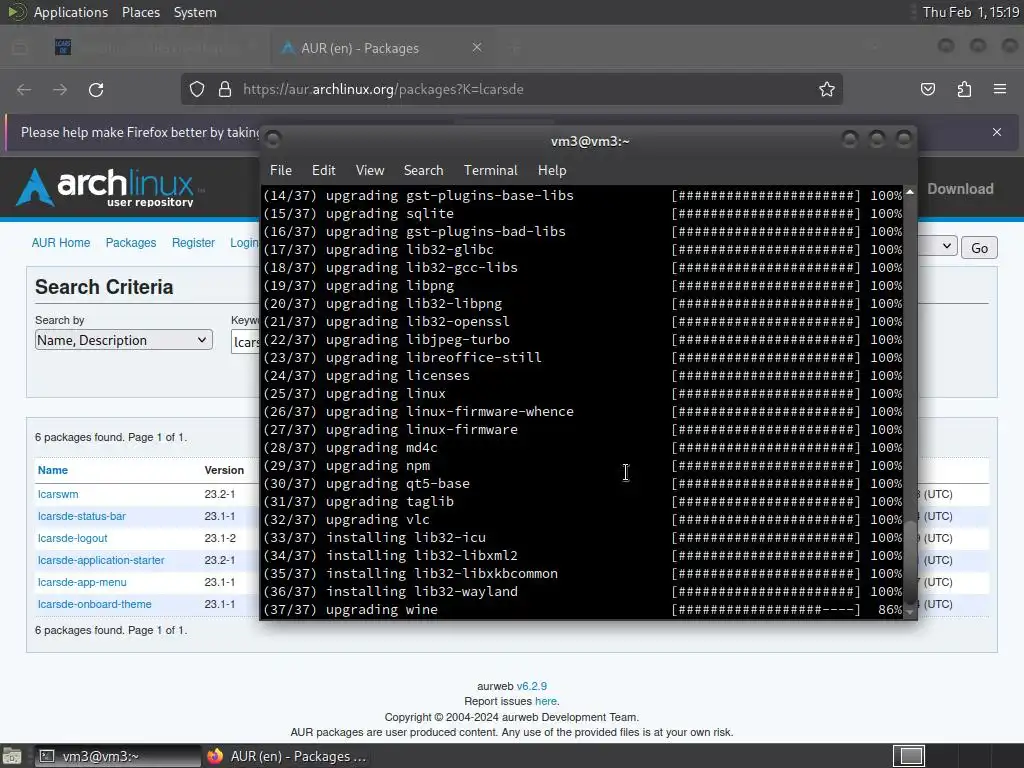Click the clock showing Thu Feb 1, 15:19
Screen dimensions: 1024x768
click(970, 12)
